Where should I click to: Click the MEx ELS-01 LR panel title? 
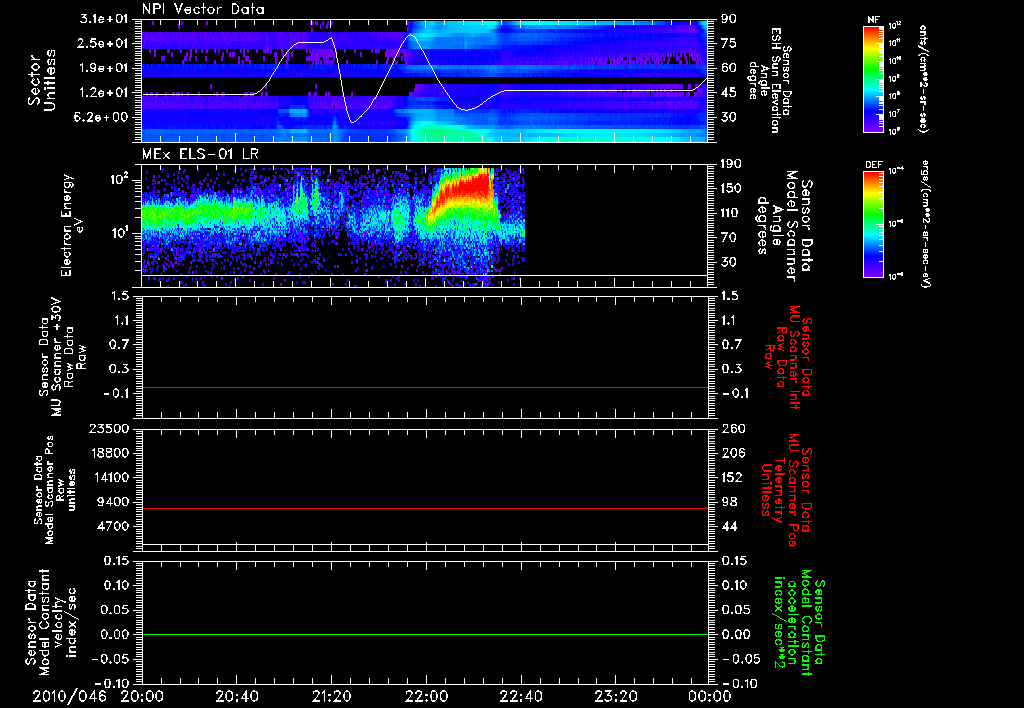[200, 154]
